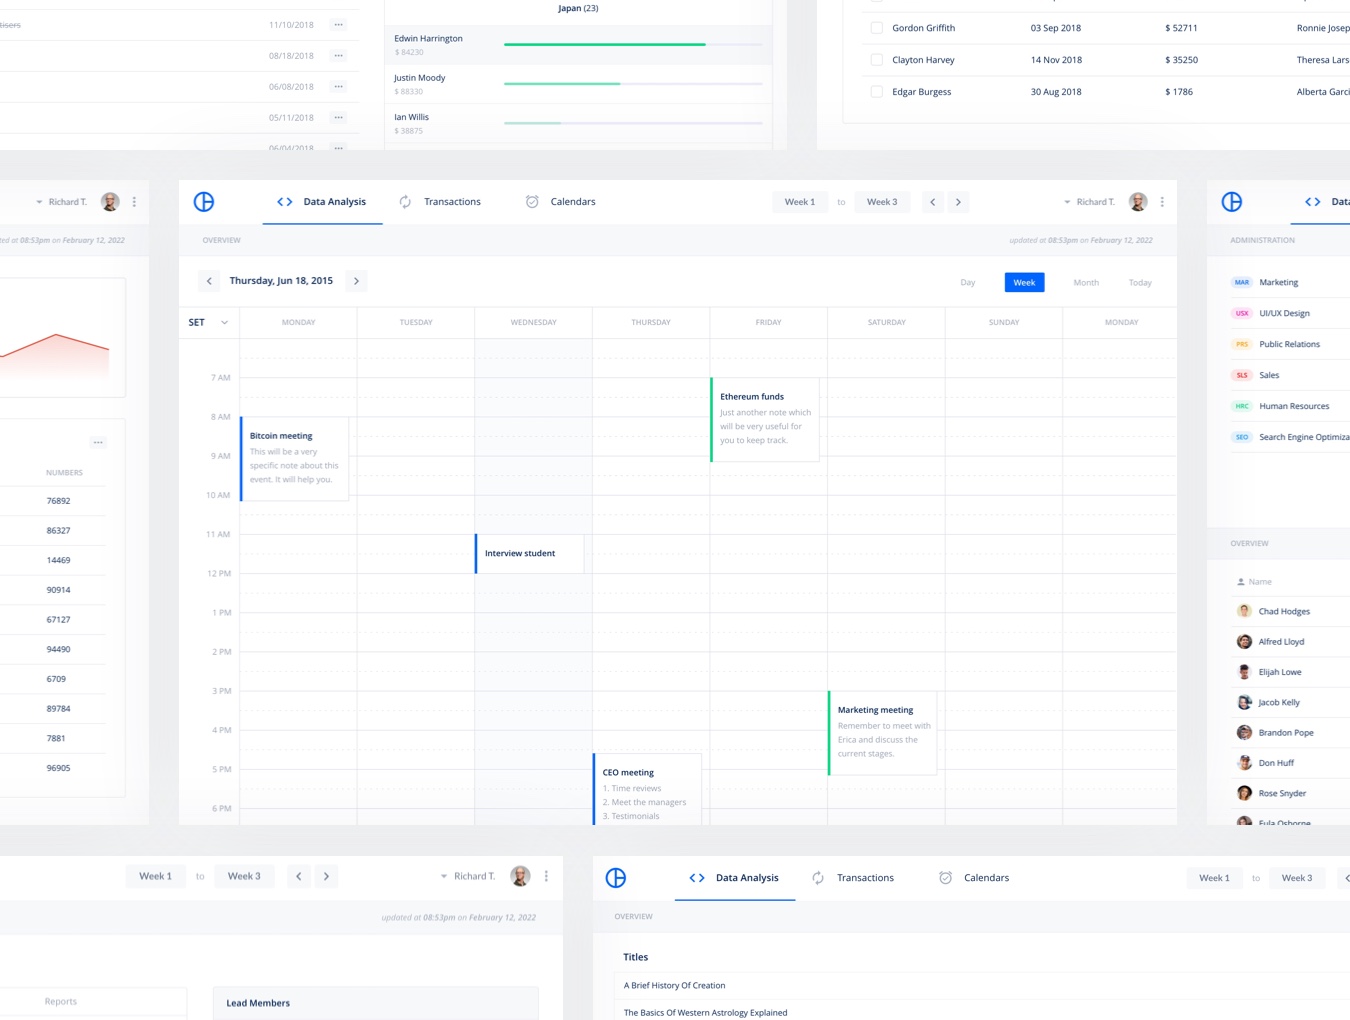Expand the Richard T. user dropdown in calendar window
Viewport: 1350px width, 1020px height.
pos(1067,202)
